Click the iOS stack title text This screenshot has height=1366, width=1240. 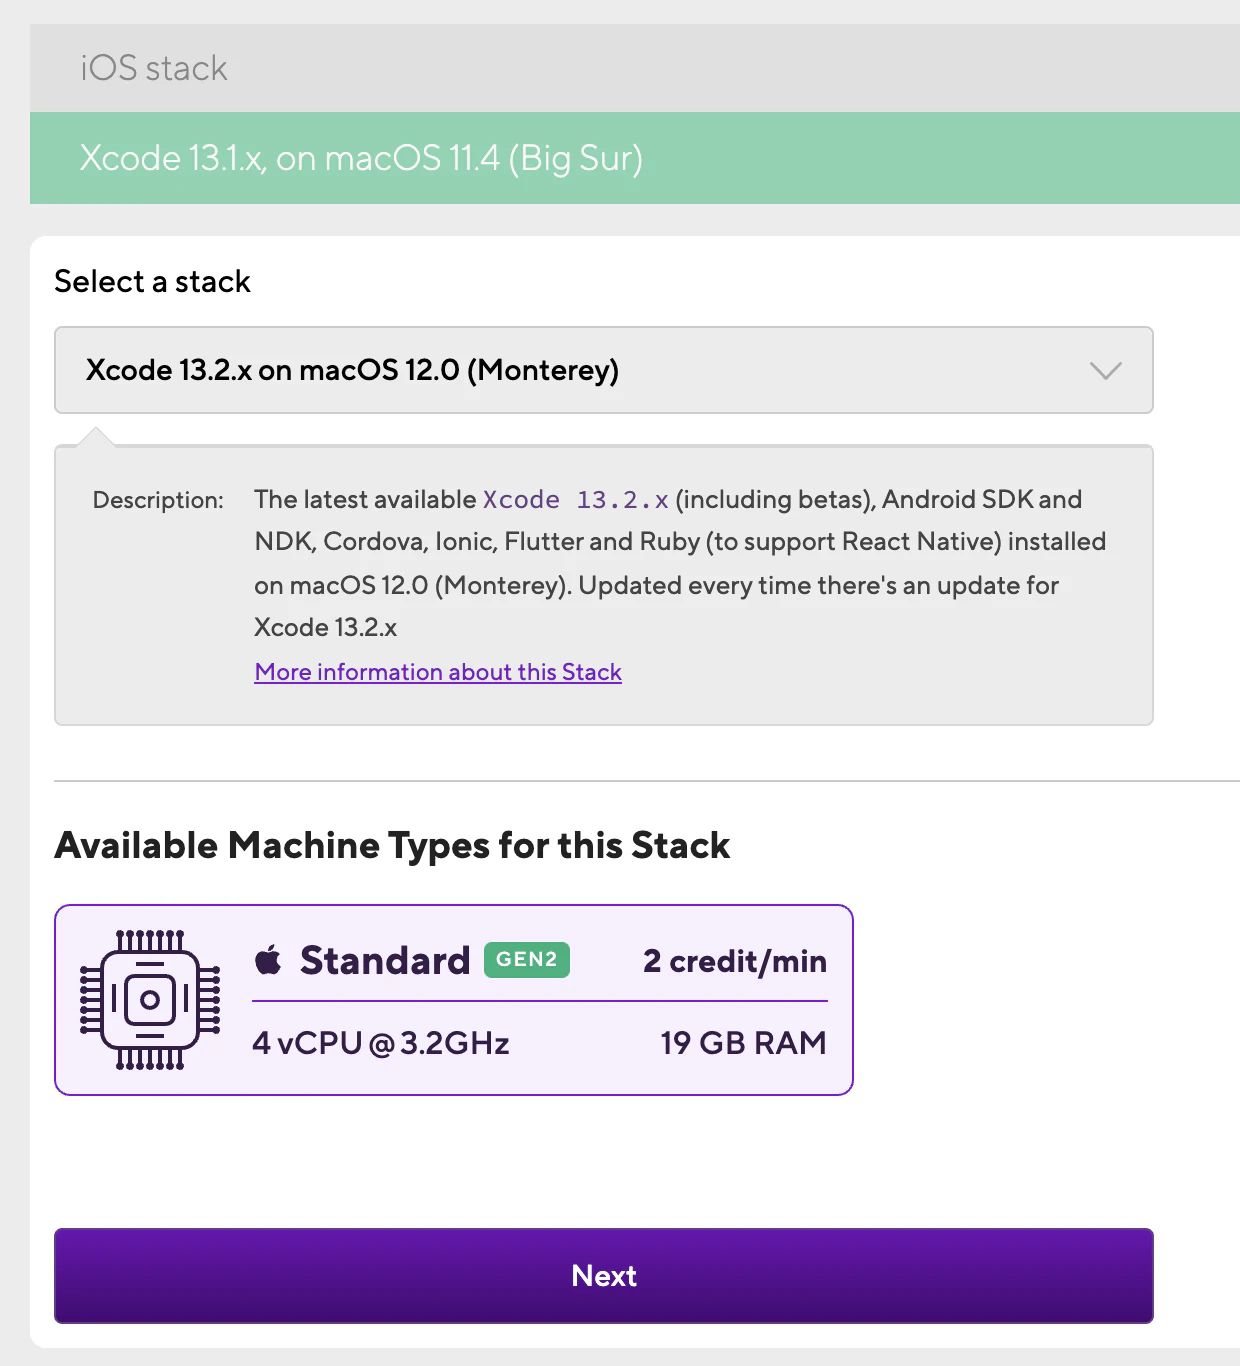pos(154,68)
